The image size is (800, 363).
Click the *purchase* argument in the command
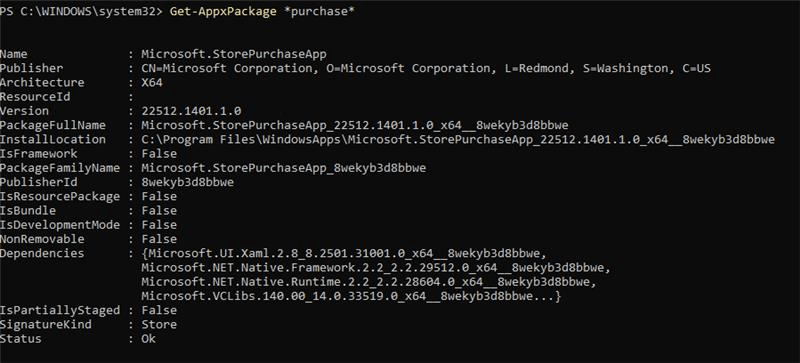pos(319,12)
